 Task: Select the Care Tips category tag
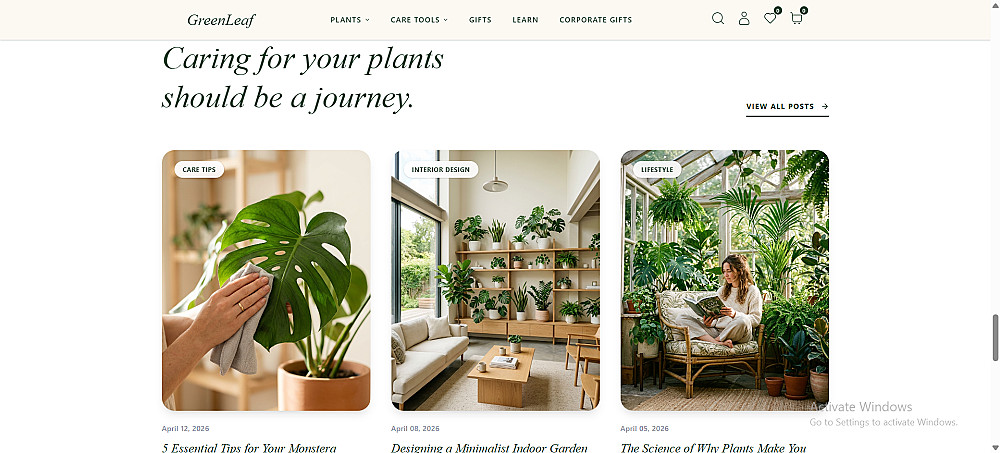tap(199, 170)
